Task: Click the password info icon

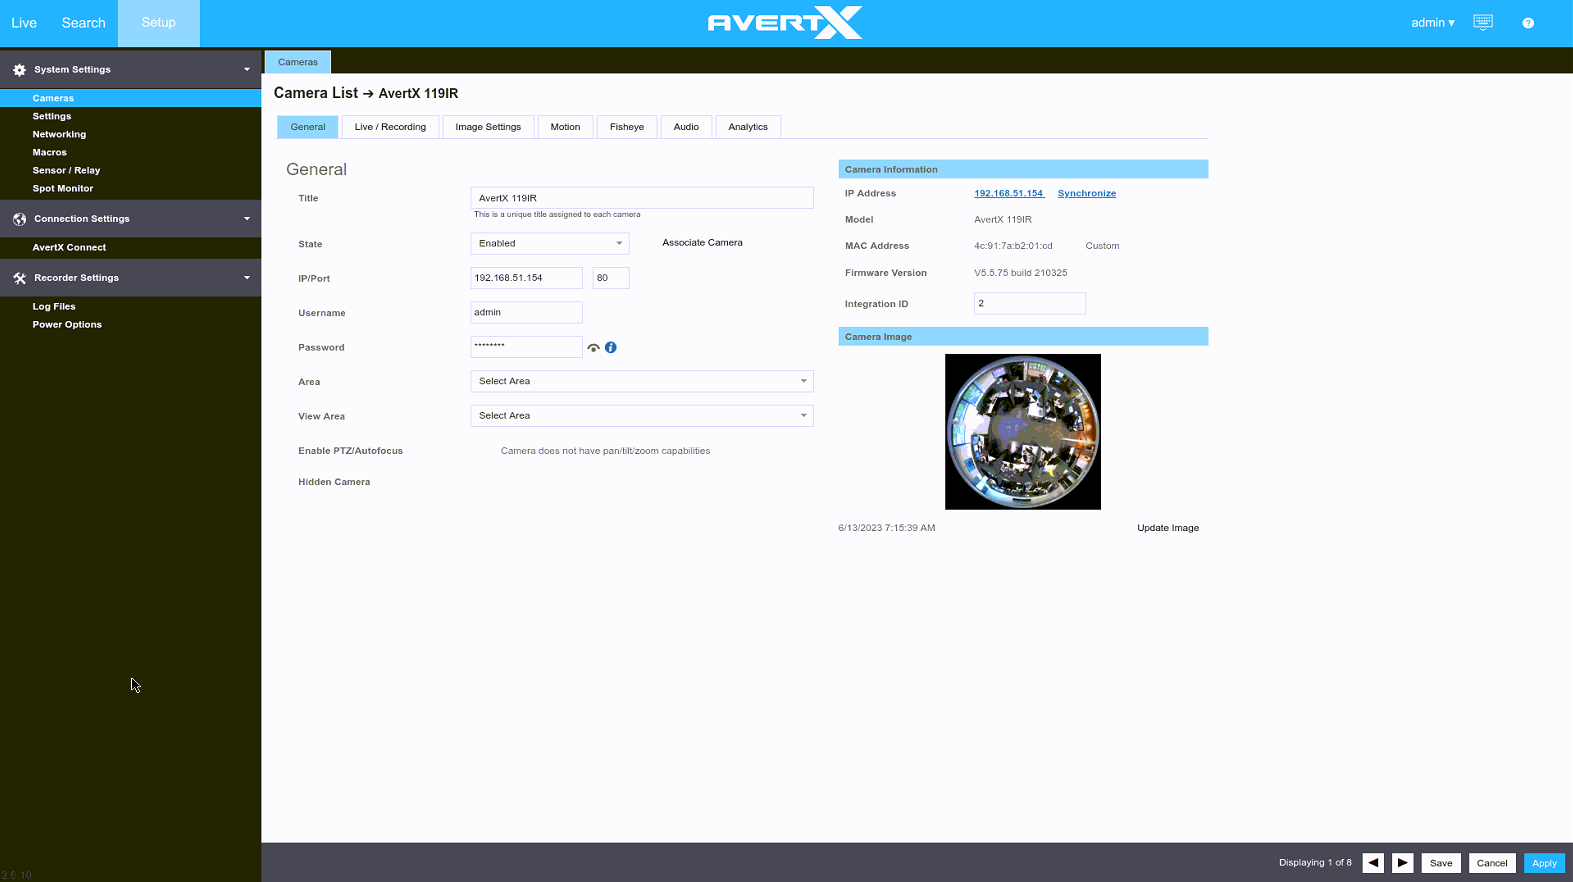Action: pyautogui.click(x=611, y=347)
